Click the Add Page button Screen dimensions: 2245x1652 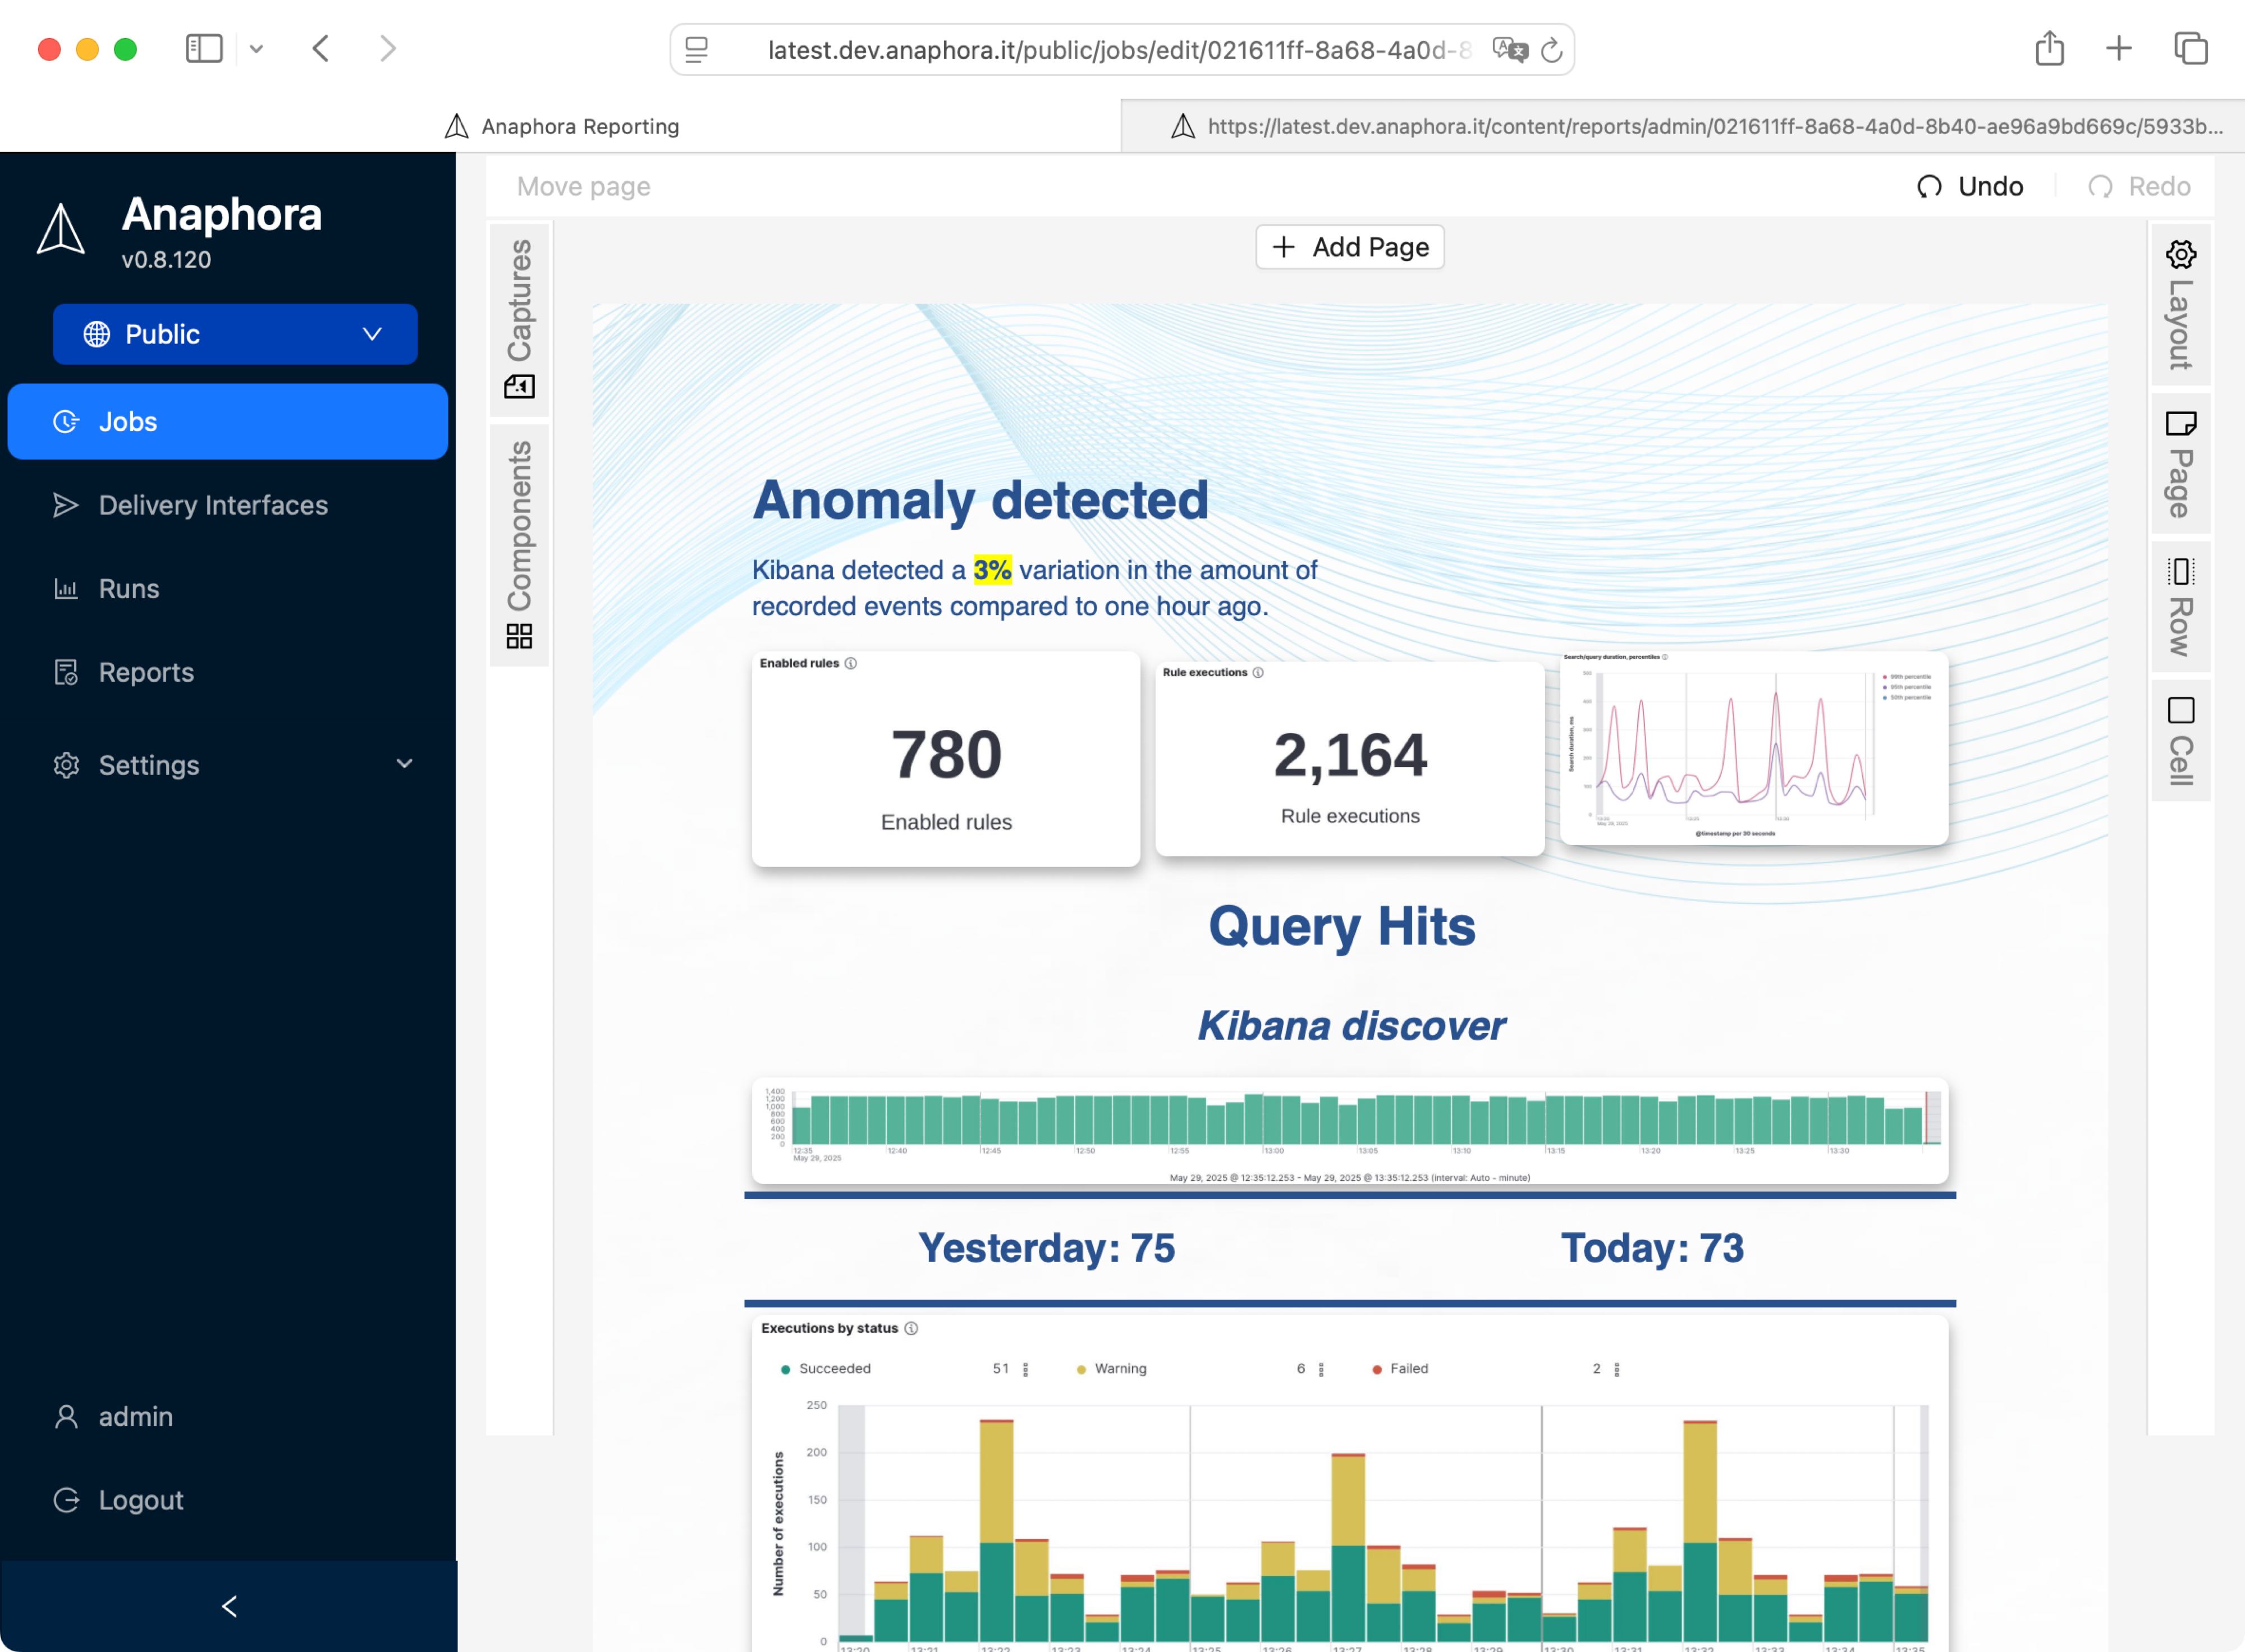1349,247
